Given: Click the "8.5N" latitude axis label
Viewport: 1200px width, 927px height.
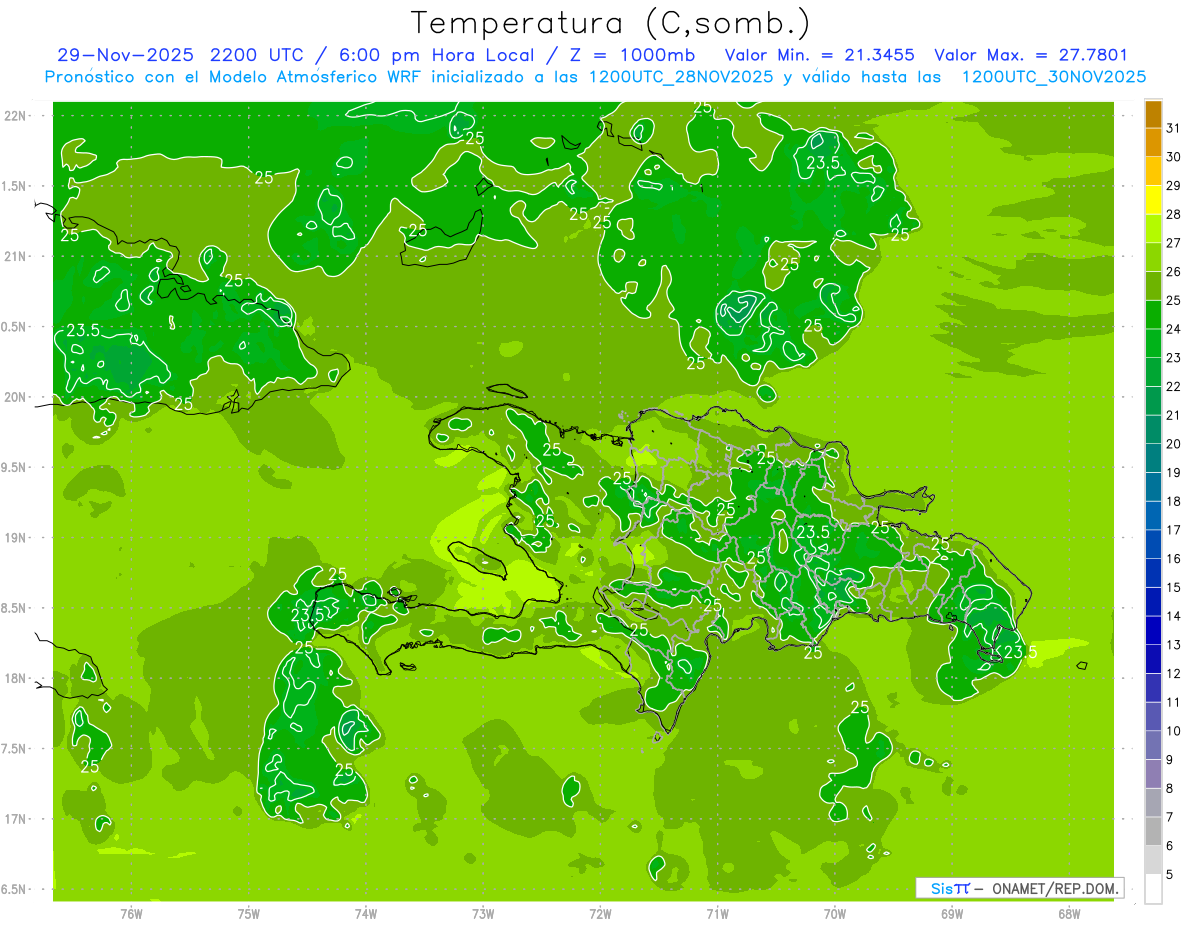Looking at the screenshot, I should coord(15,608).
